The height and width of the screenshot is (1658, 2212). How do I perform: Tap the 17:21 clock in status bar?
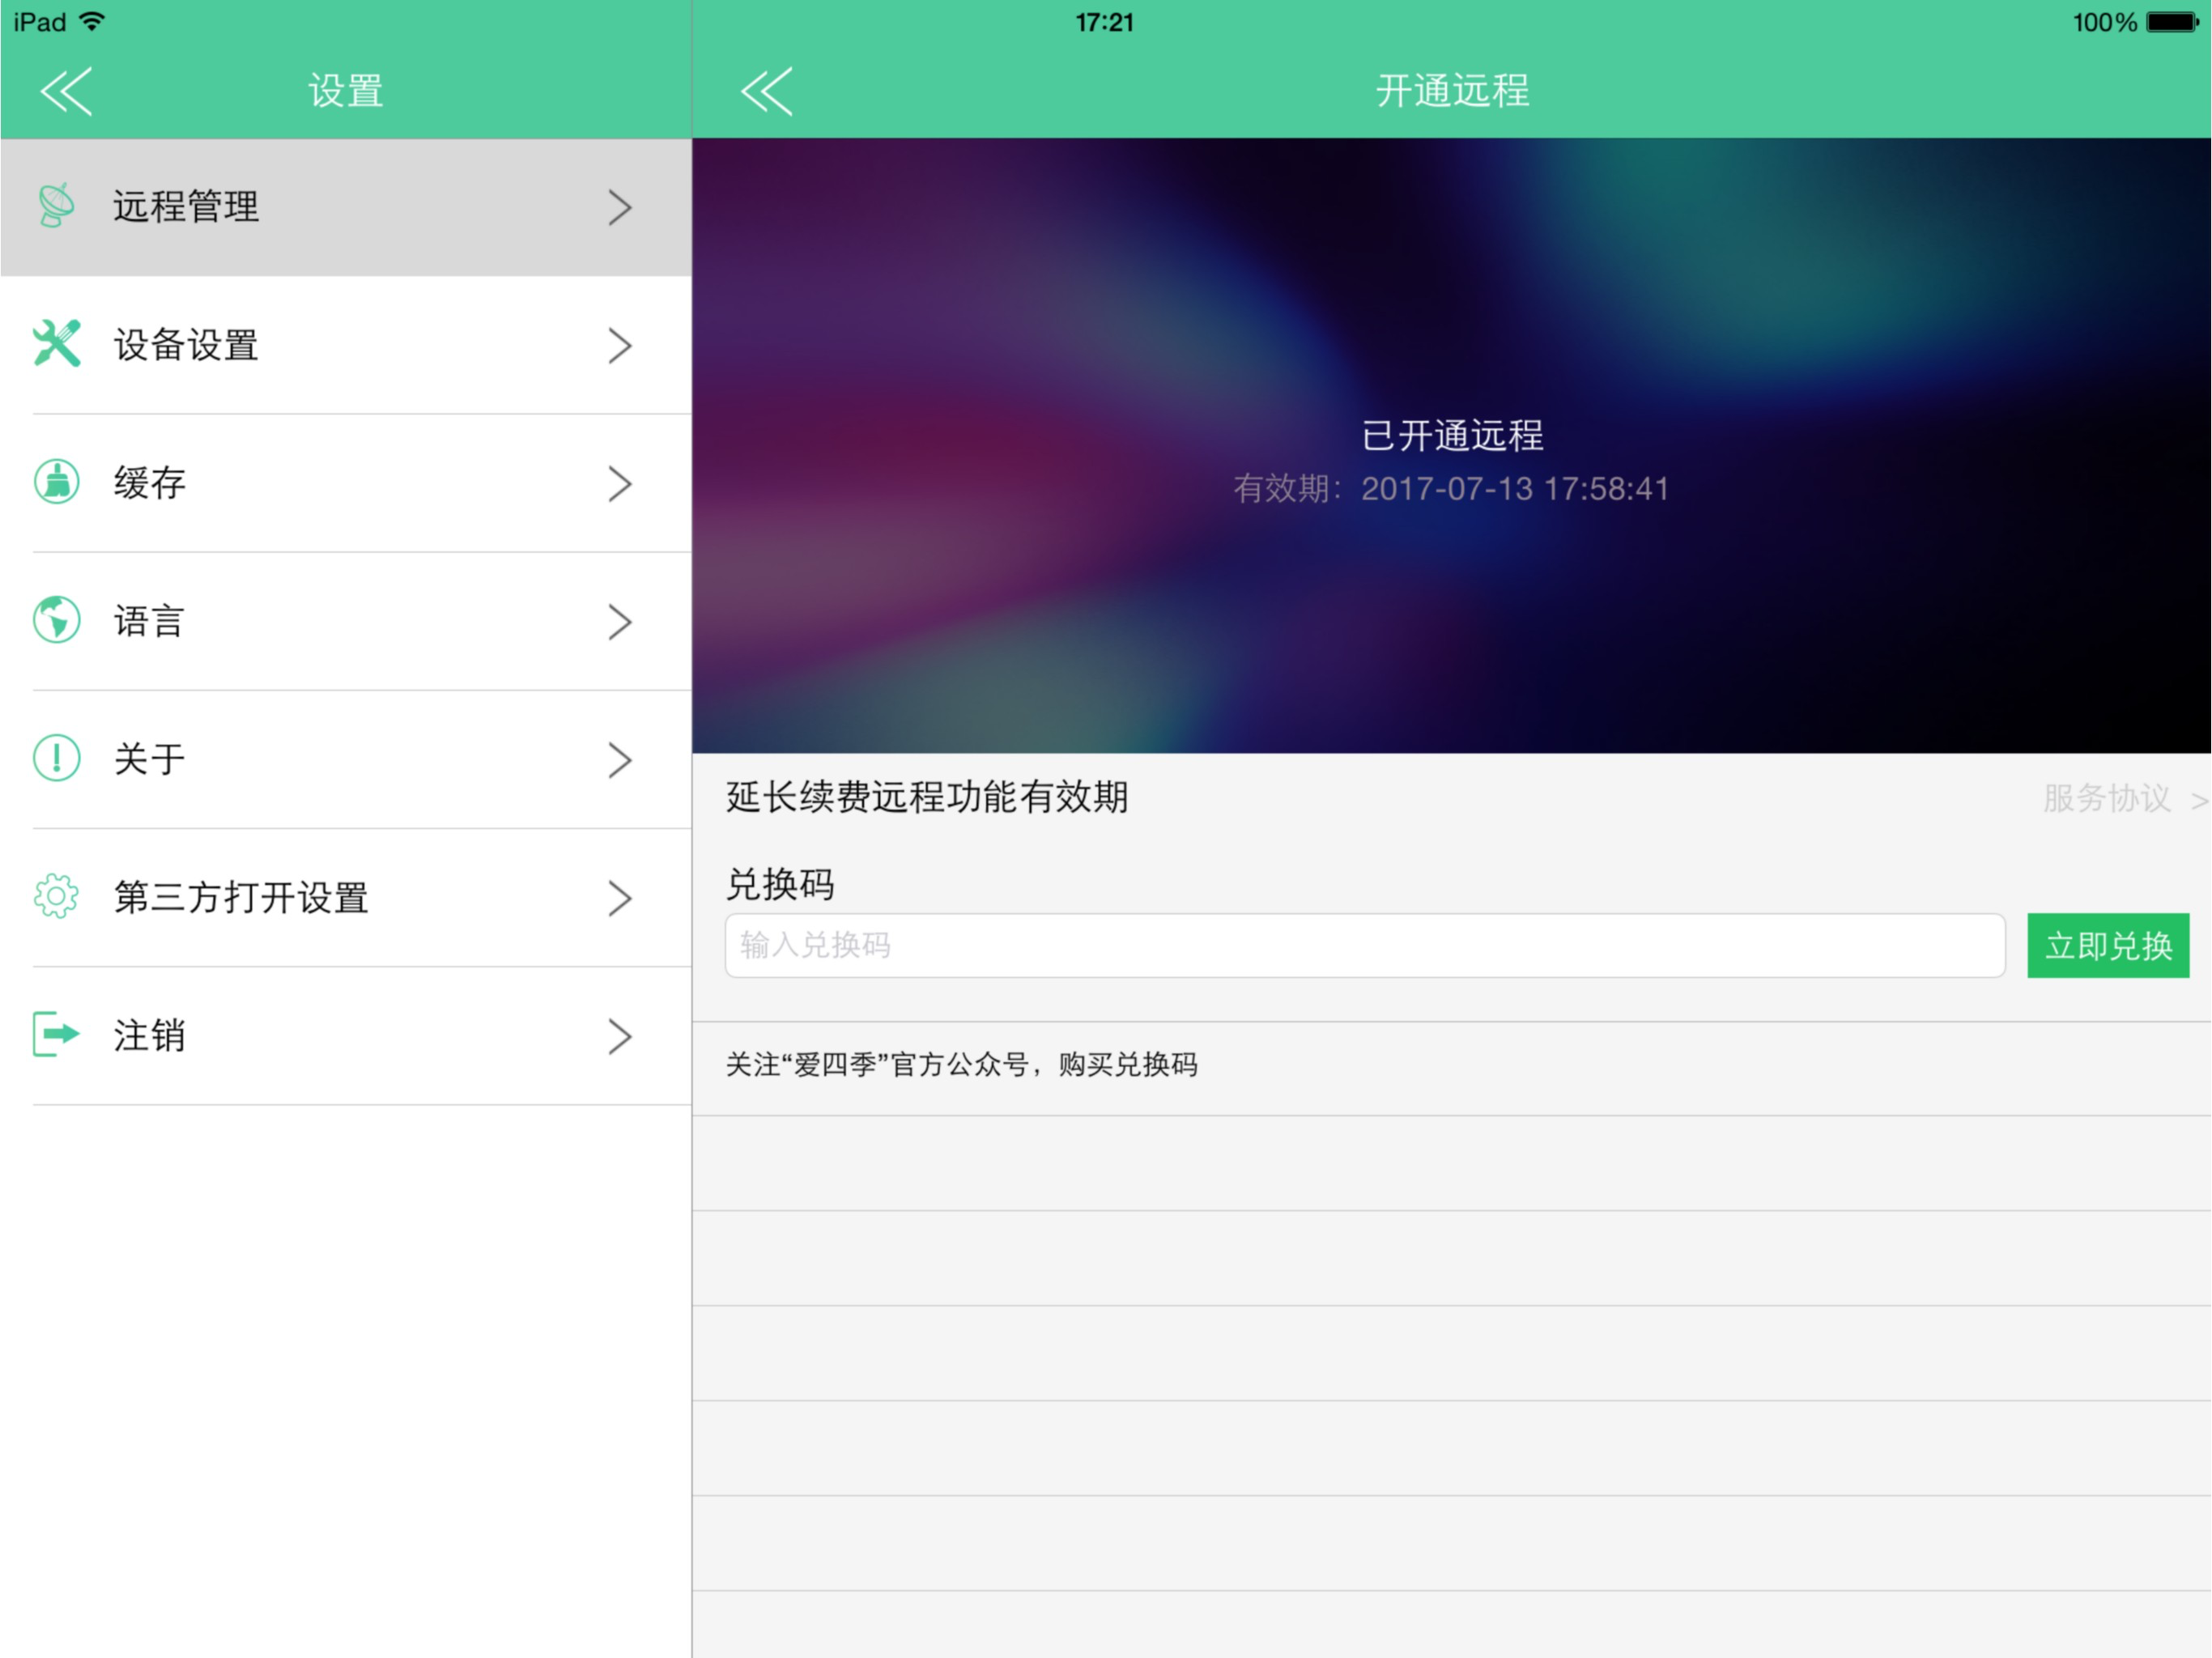click(x=1105, y=22)
